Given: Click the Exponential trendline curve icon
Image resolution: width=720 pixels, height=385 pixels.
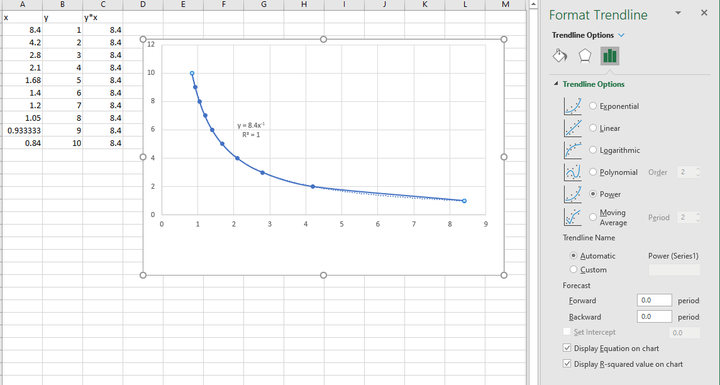Looking at the screenshot, I should (x=573, y=106).
